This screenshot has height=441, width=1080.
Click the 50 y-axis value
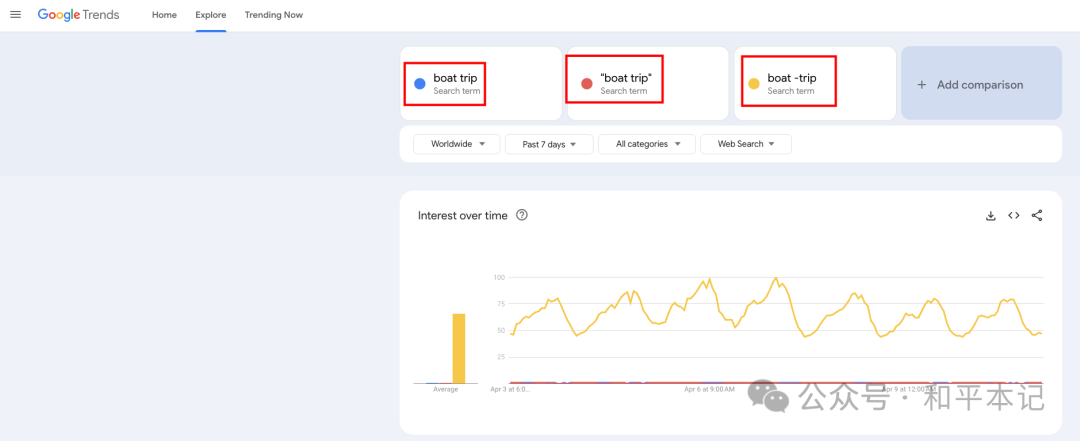pyautogui.click(x=501, y=331)
